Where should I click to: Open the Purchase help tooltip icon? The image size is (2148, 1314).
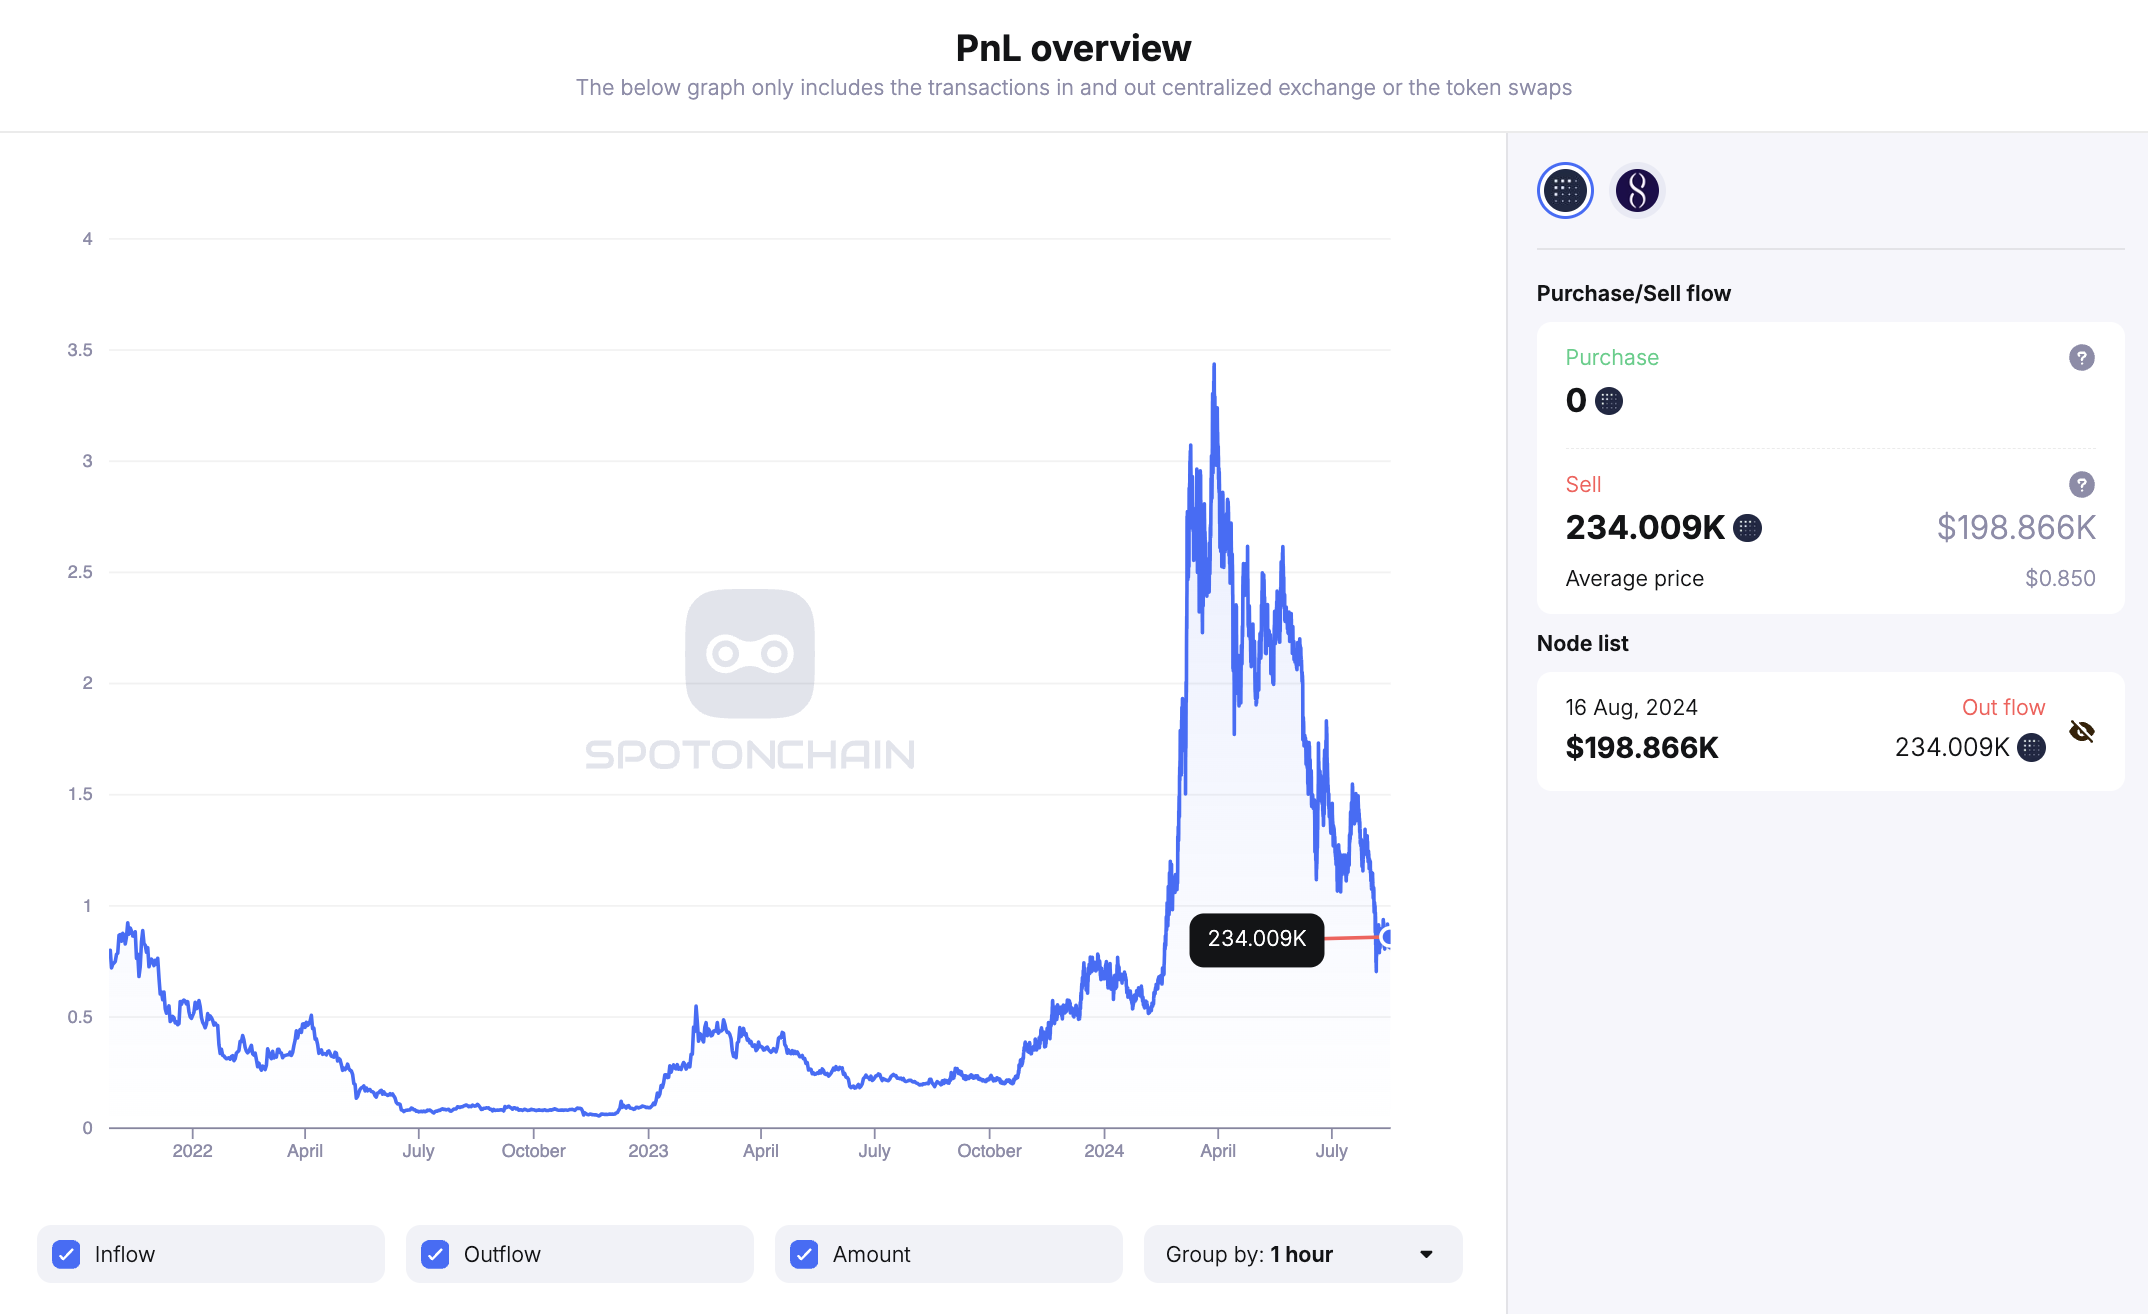pos(2081,357)
